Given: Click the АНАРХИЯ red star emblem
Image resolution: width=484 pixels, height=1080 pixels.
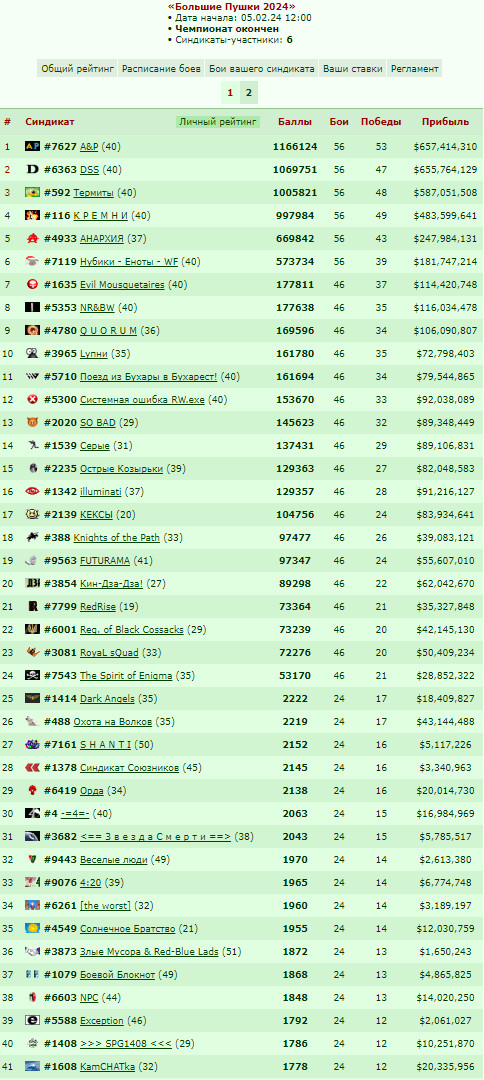Looking at the screenshot, I should (x=32, y=238).
